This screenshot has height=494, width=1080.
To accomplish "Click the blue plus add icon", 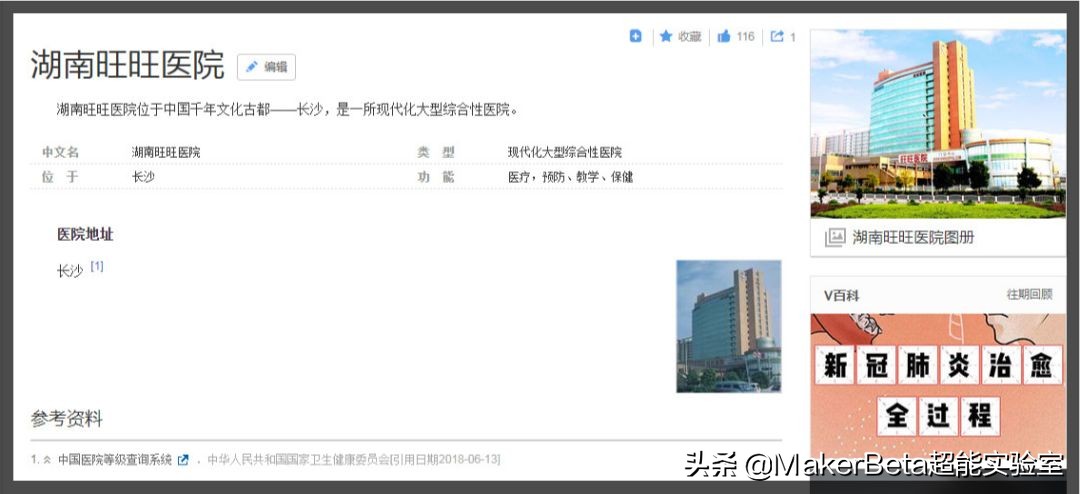I will 636,36.
